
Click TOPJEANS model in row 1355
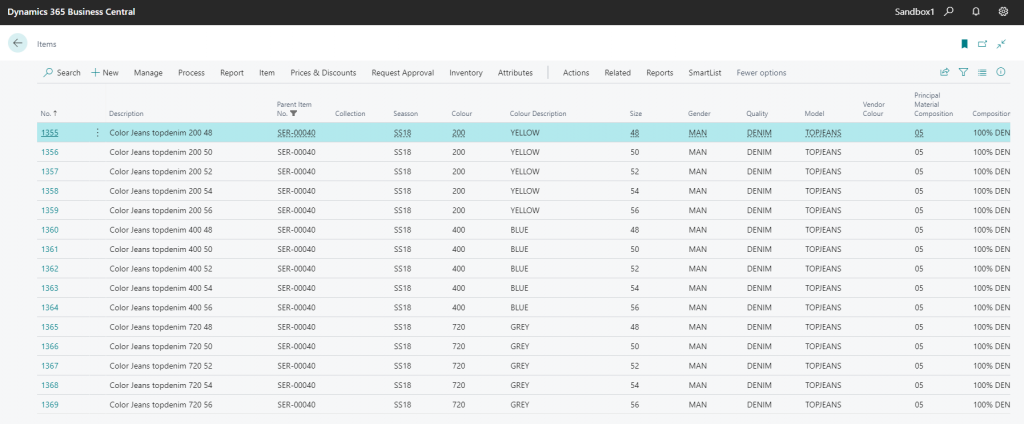[x=823, y=133]
